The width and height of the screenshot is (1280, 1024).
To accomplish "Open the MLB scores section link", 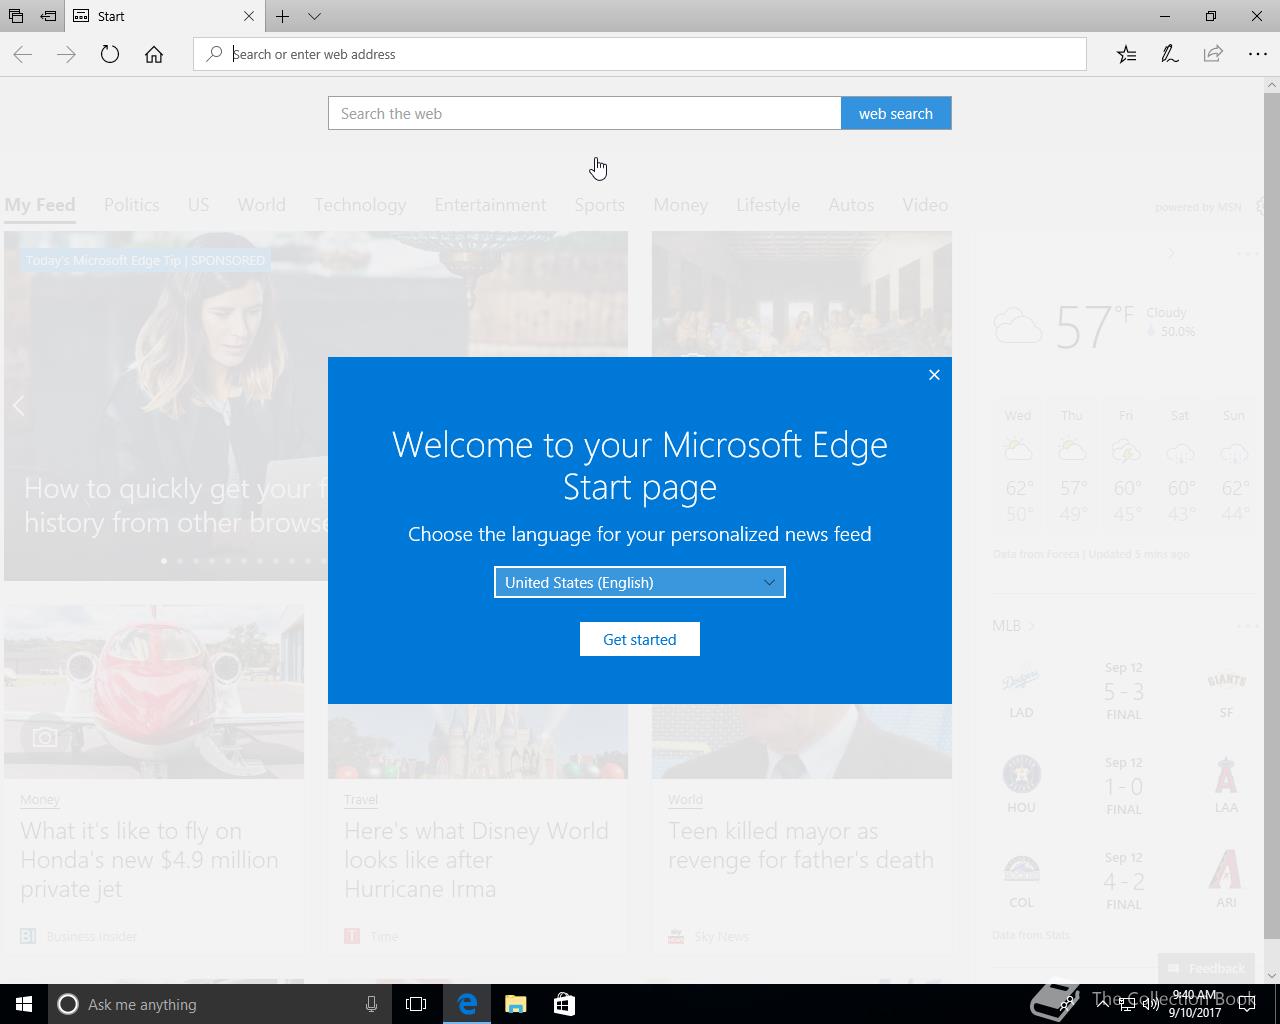I will [x=1013, y=625].
